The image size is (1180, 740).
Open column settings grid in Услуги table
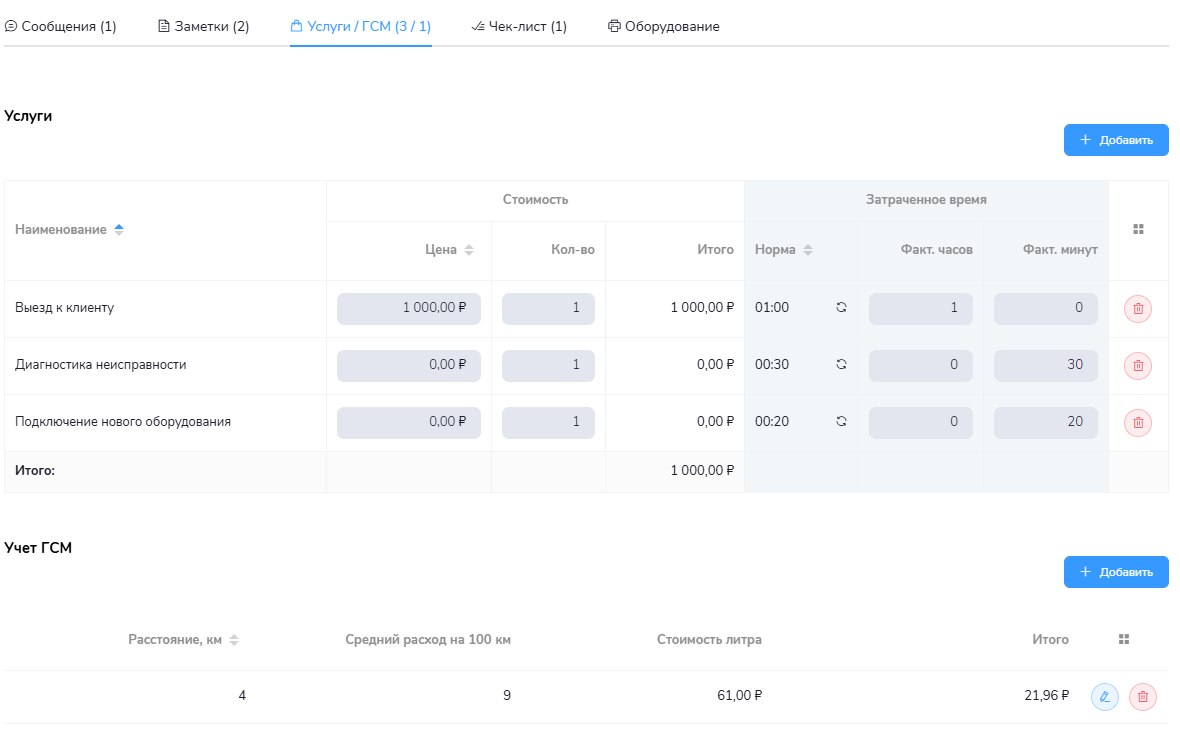pos(1138,229)
